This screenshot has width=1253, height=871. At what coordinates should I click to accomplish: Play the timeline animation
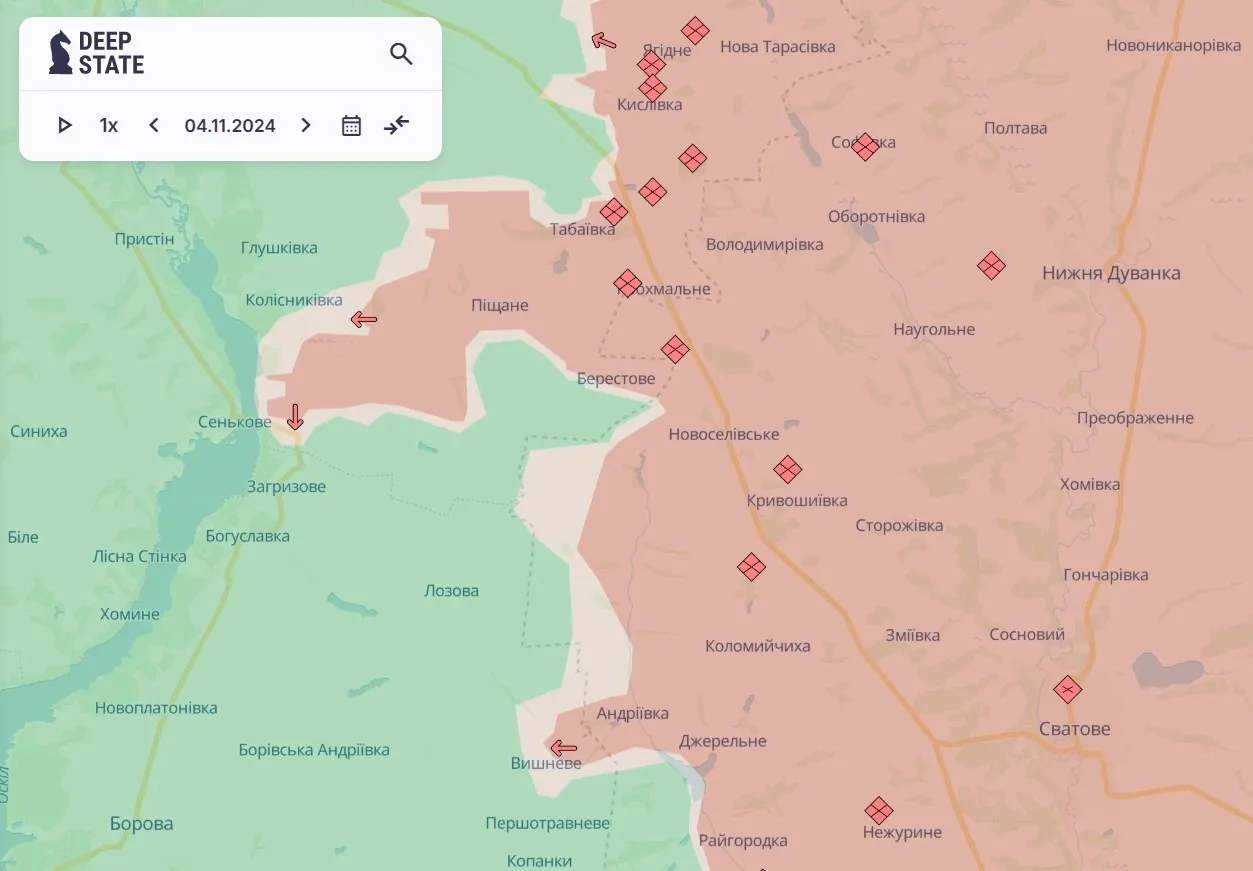tap(65, 125)
